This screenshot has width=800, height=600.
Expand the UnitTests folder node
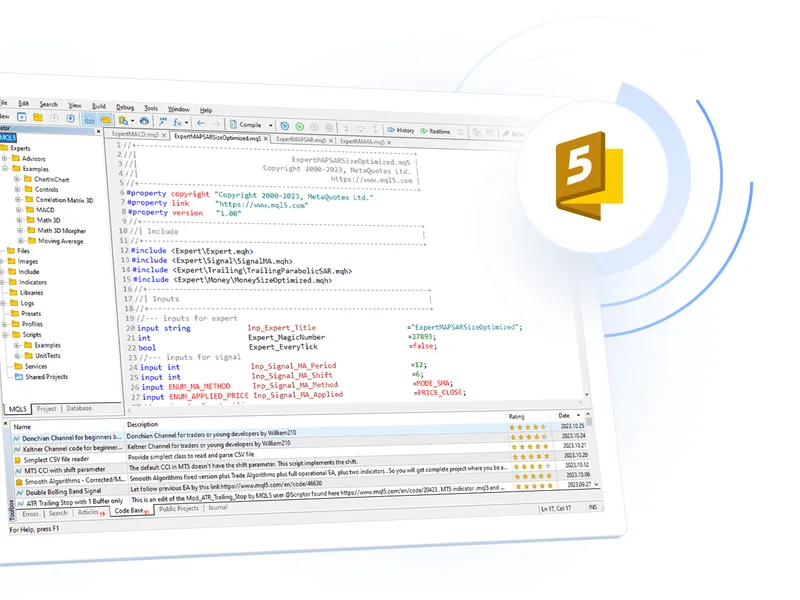coord(17,356)
